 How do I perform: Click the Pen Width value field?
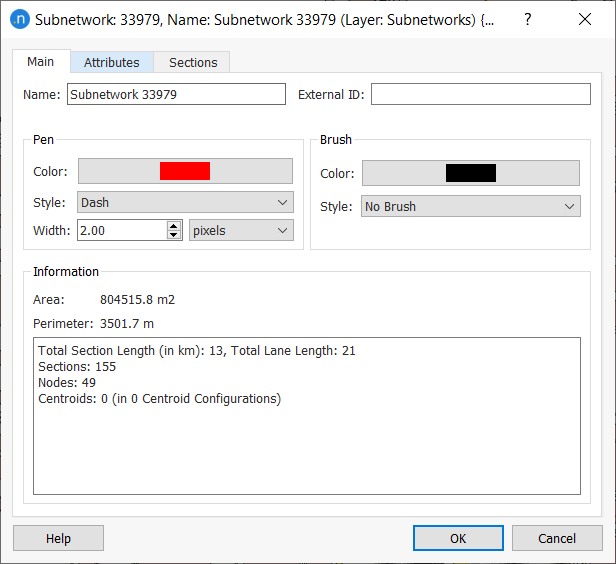pos(123,230)
